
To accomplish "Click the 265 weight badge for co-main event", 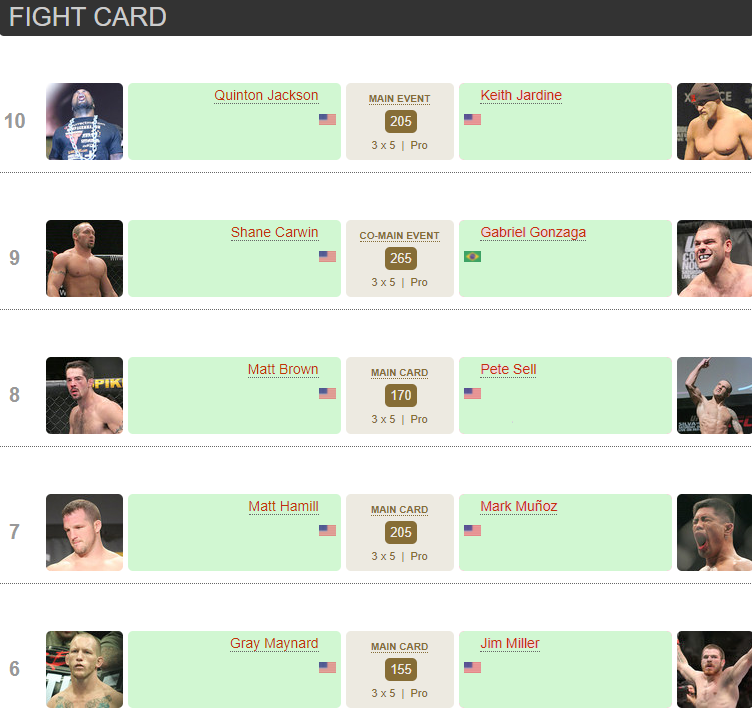I will point(401,259).
